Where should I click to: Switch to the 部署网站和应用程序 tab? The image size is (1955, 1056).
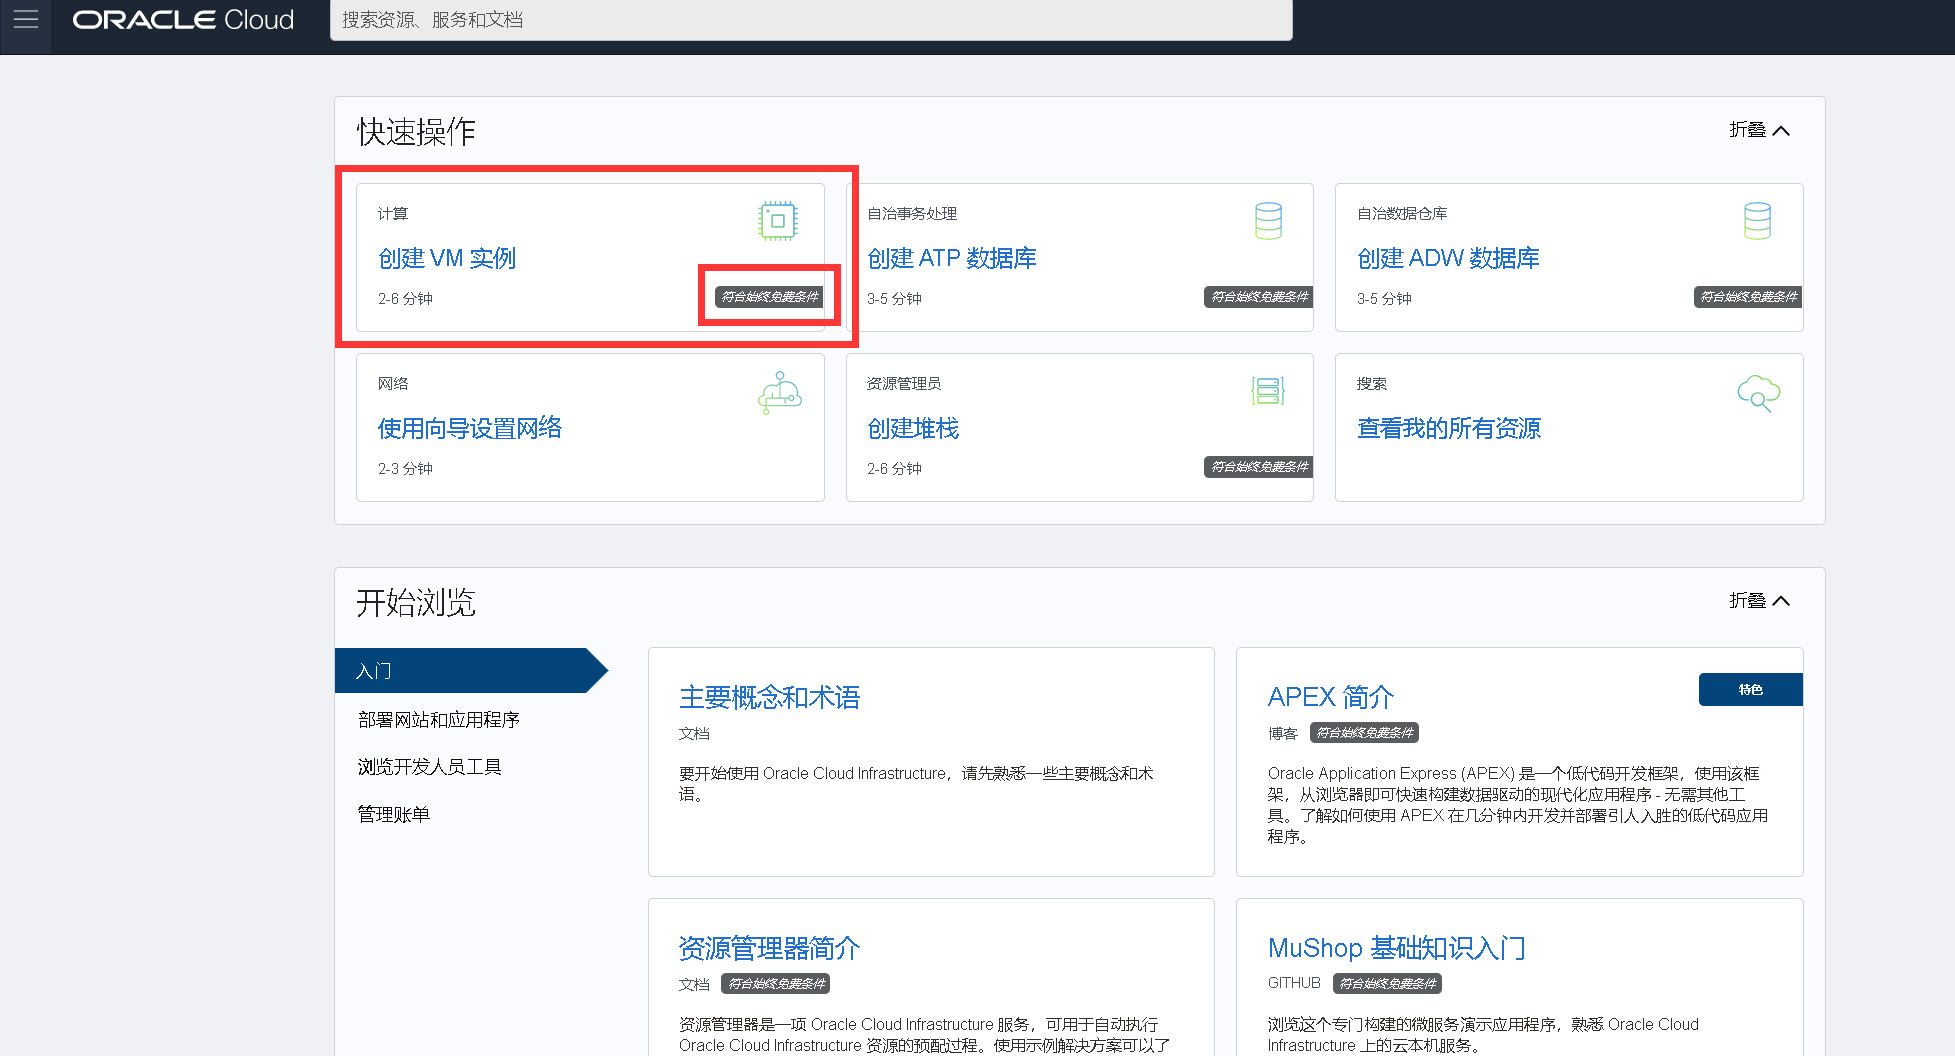coord(437,719)
